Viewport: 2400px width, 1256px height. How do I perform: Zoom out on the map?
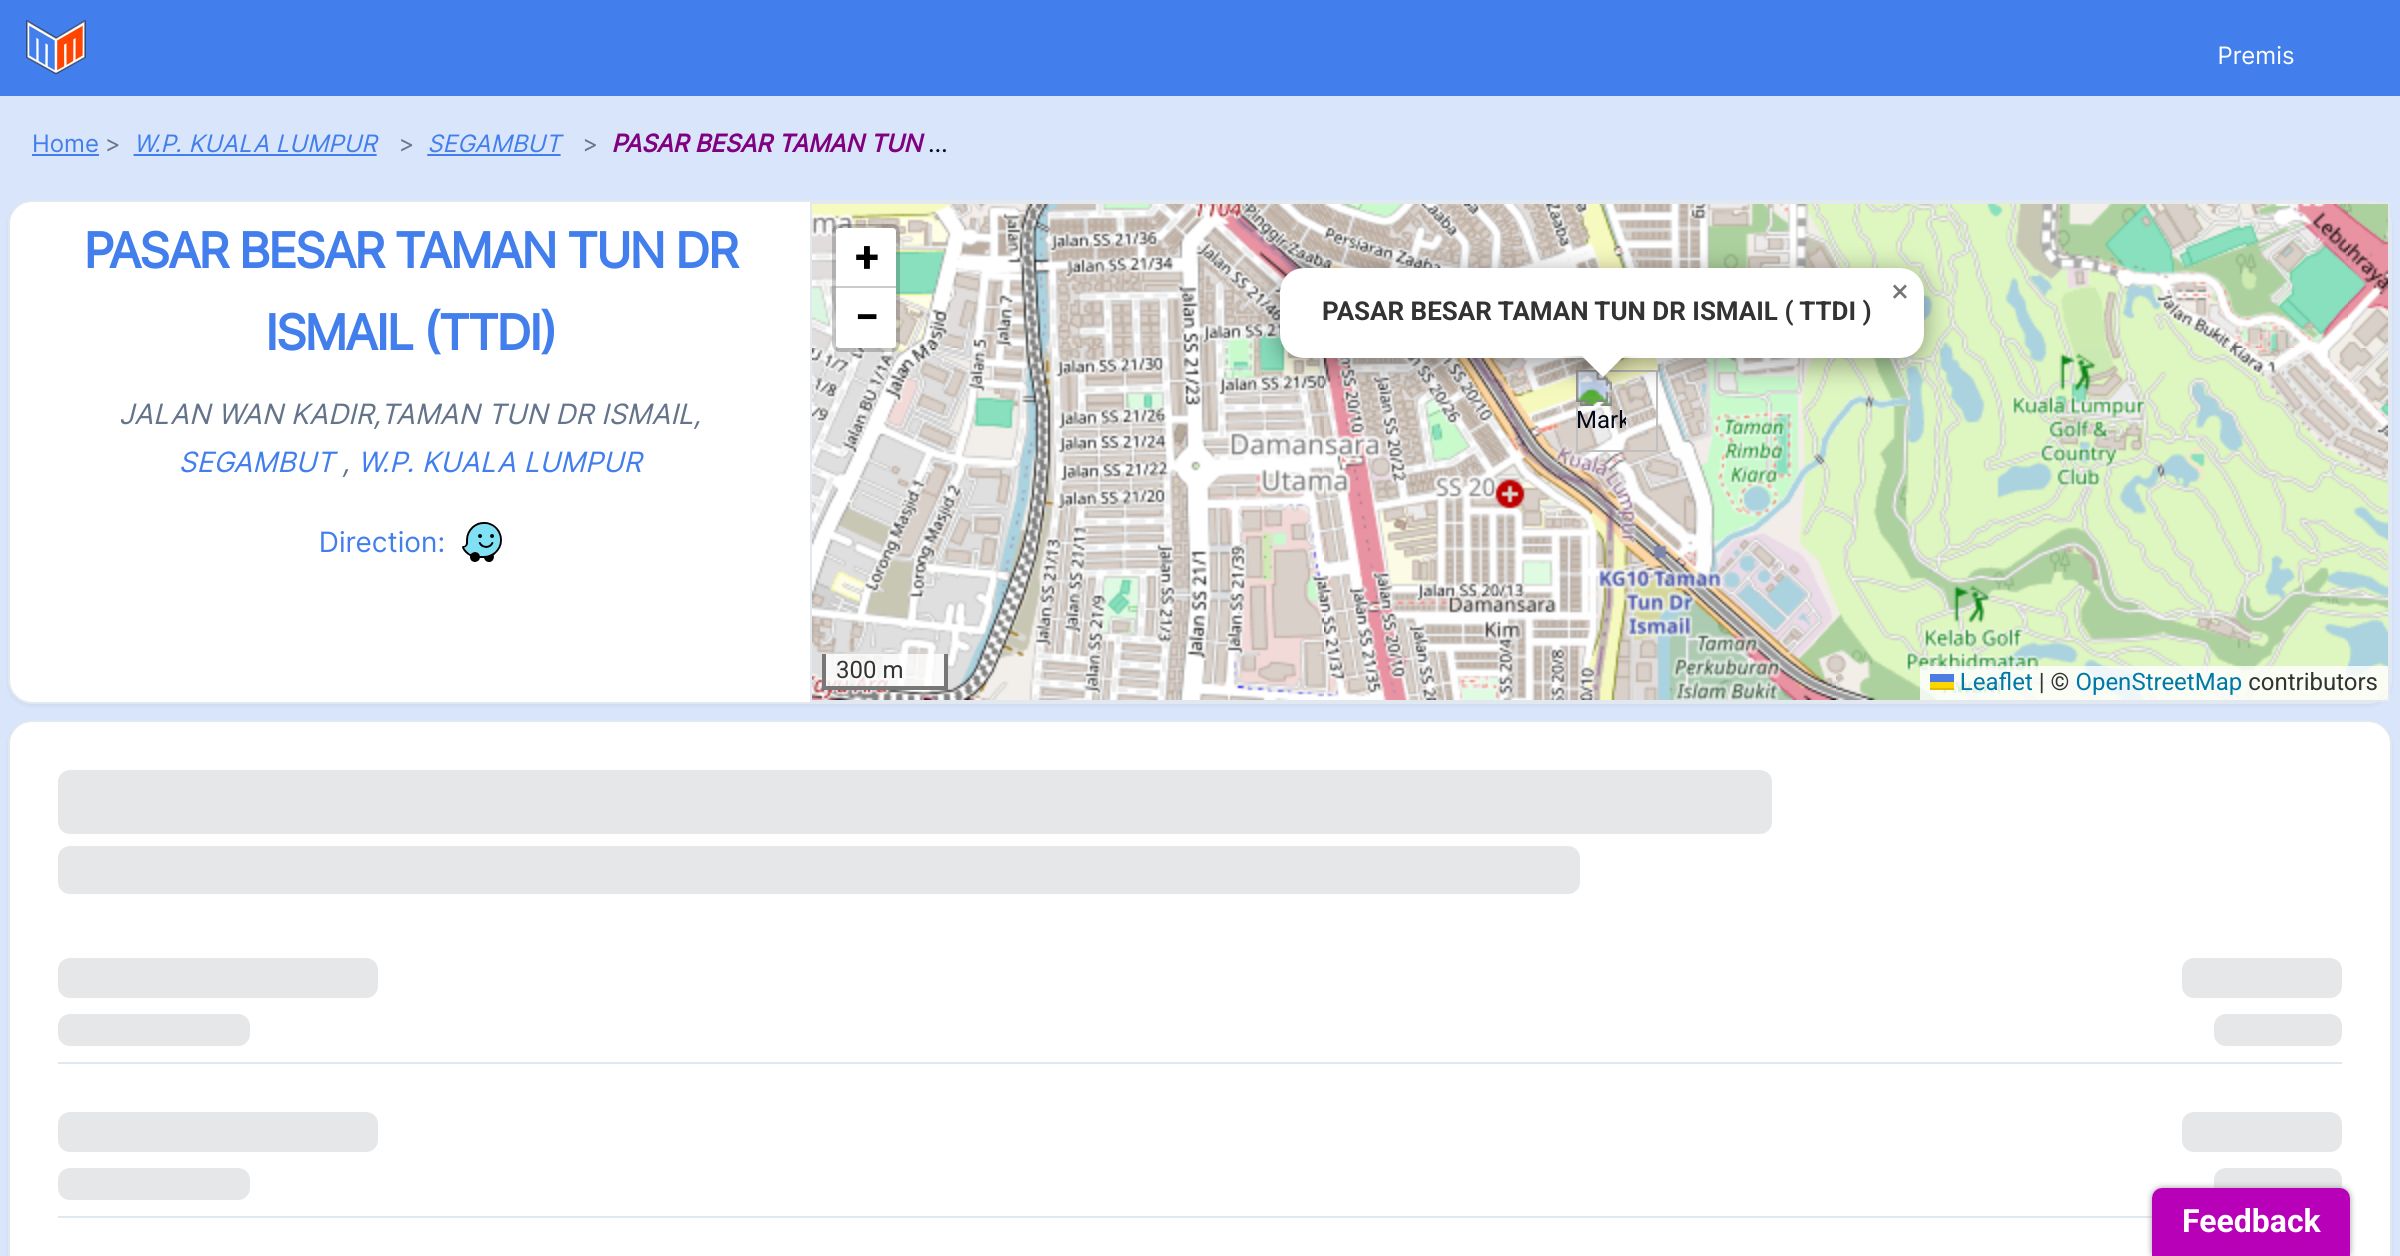pyautogui.click(x=866, y=317)
